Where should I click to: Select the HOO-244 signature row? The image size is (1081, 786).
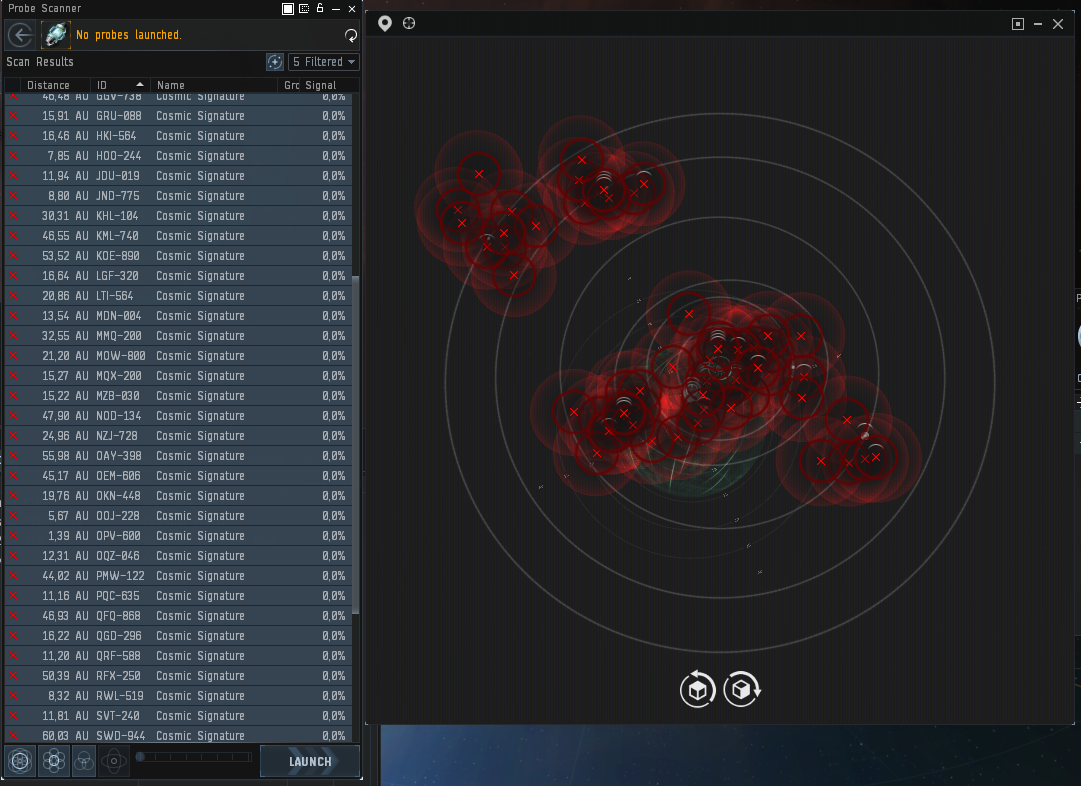tap(178, 156)
